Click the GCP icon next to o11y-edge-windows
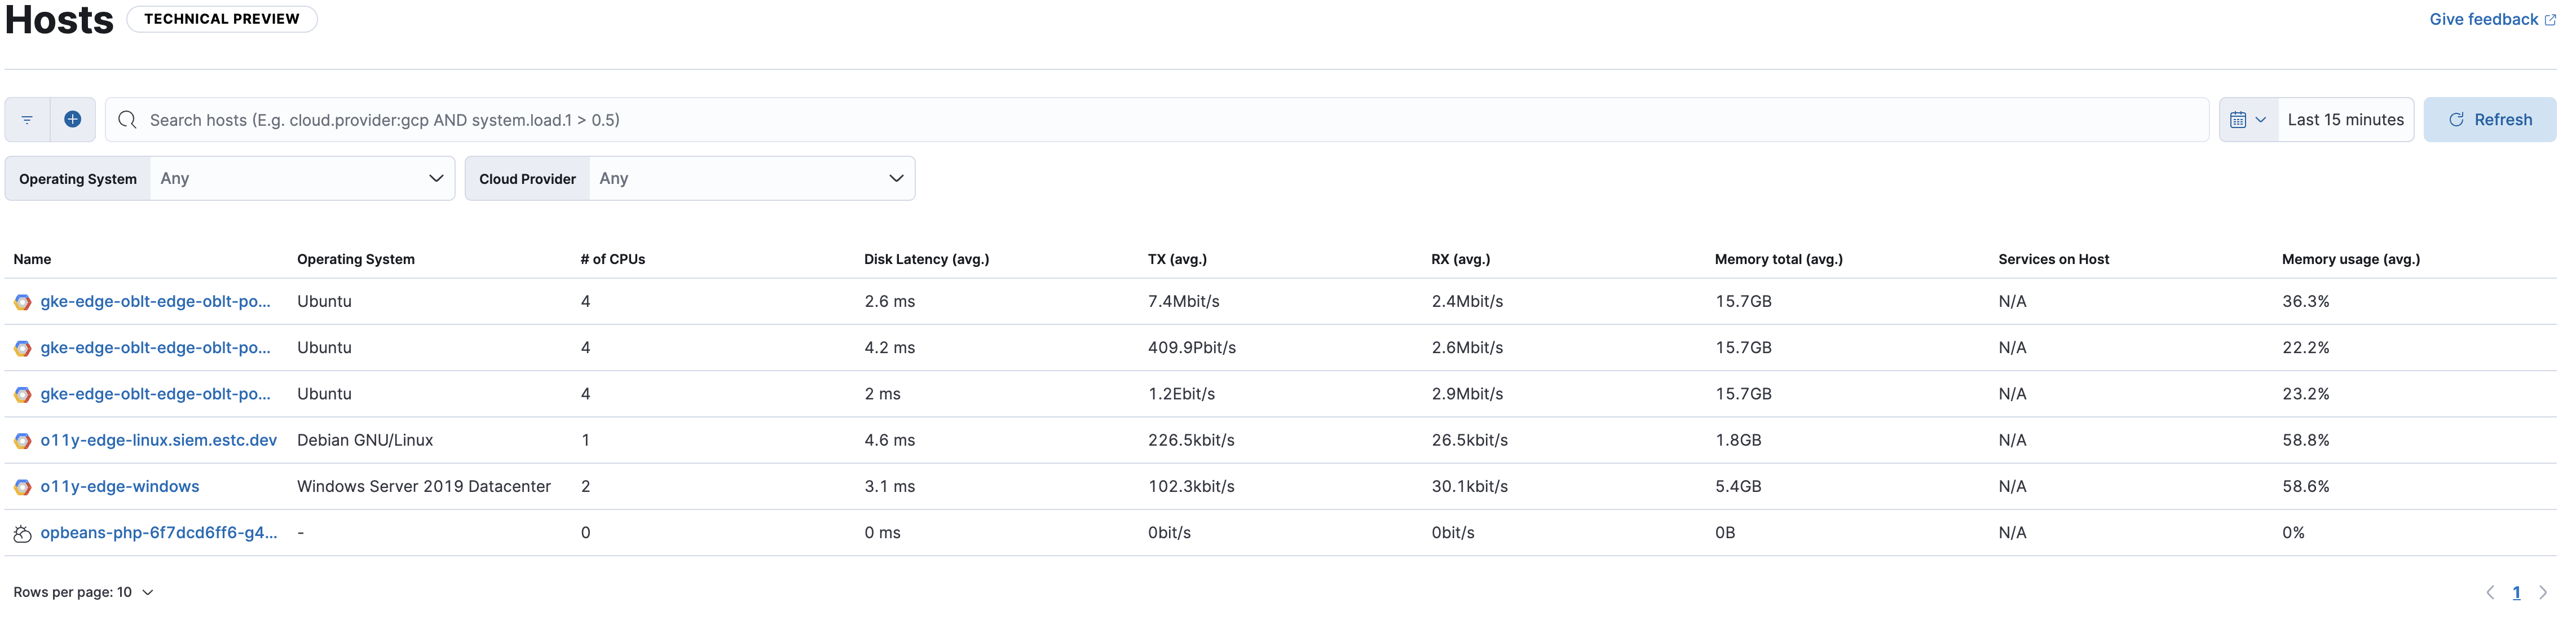 pyautogui.click(x=22, y=486)
